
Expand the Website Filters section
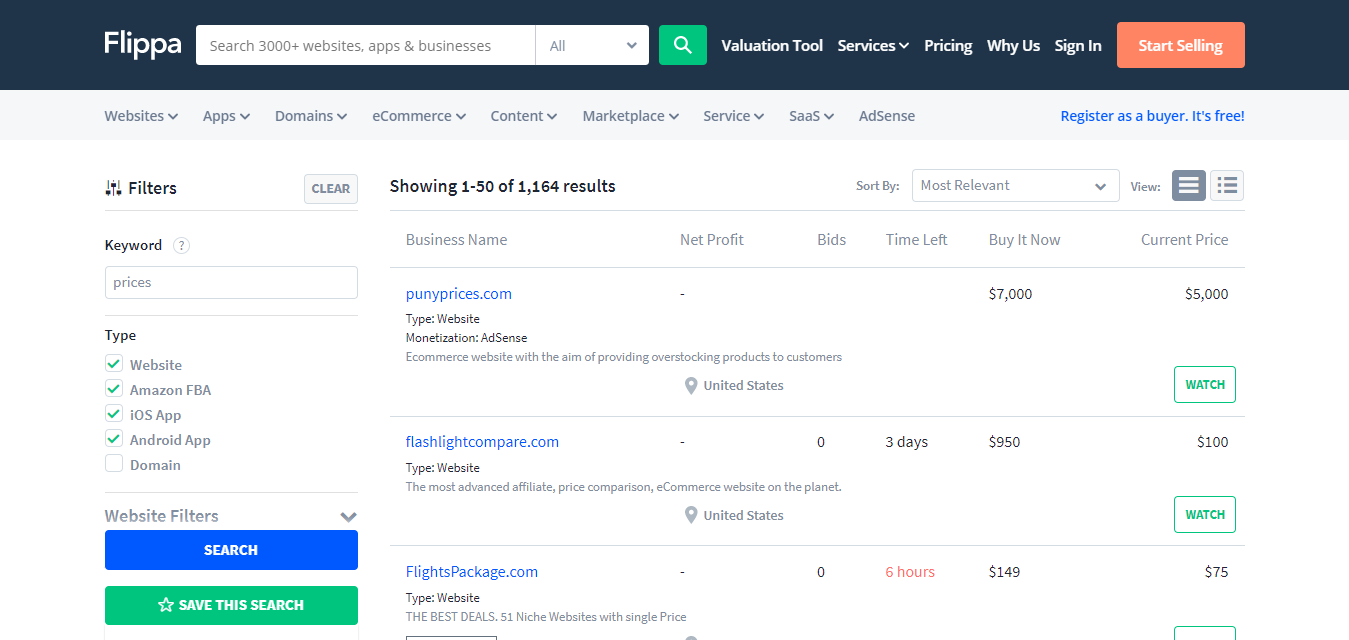click(348, 516)
